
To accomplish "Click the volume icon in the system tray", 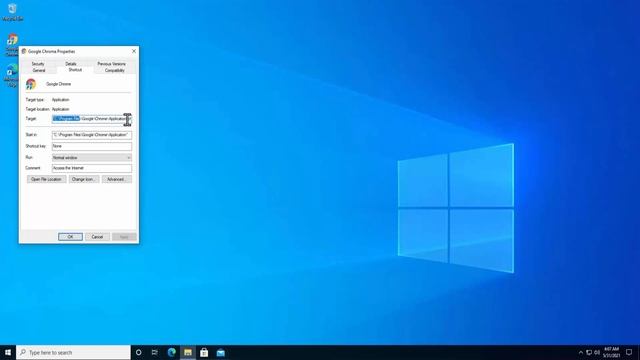I will coord(597,352).
